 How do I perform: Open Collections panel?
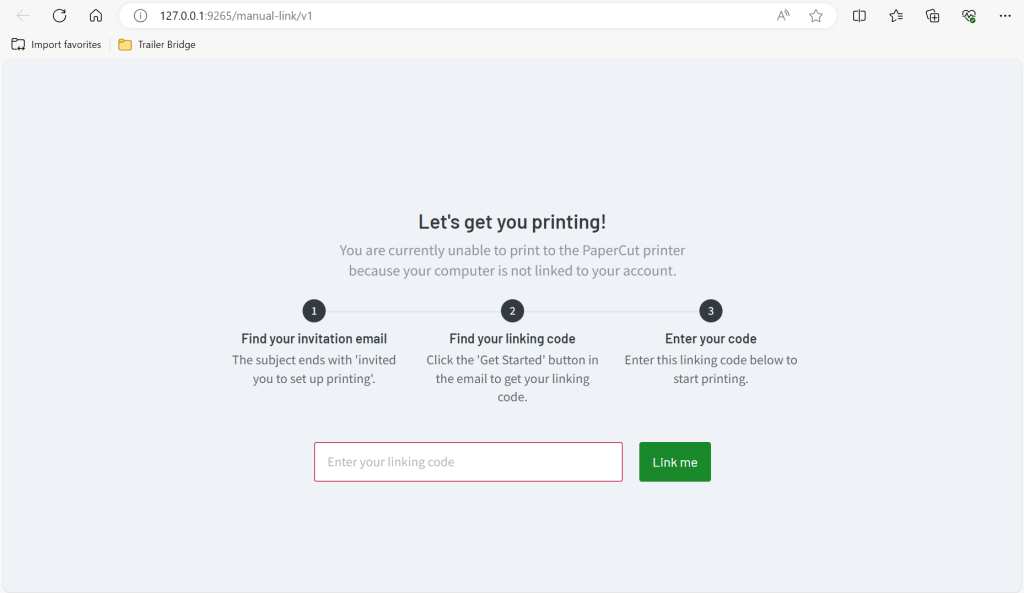[933, 16]
